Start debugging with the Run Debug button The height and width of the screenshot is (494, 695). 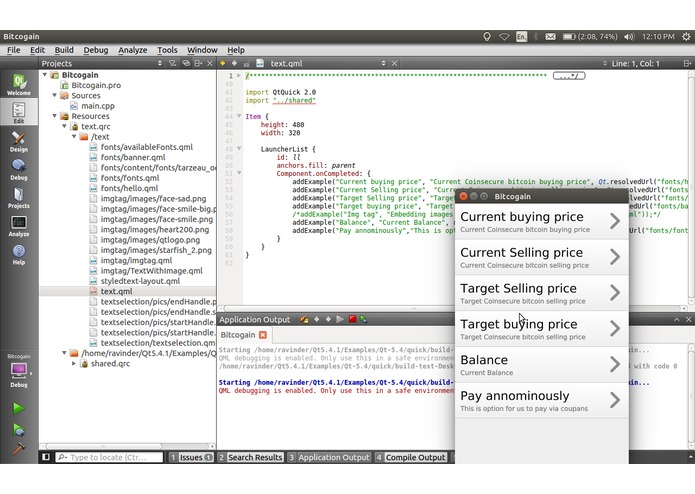(x=18, y=429)
